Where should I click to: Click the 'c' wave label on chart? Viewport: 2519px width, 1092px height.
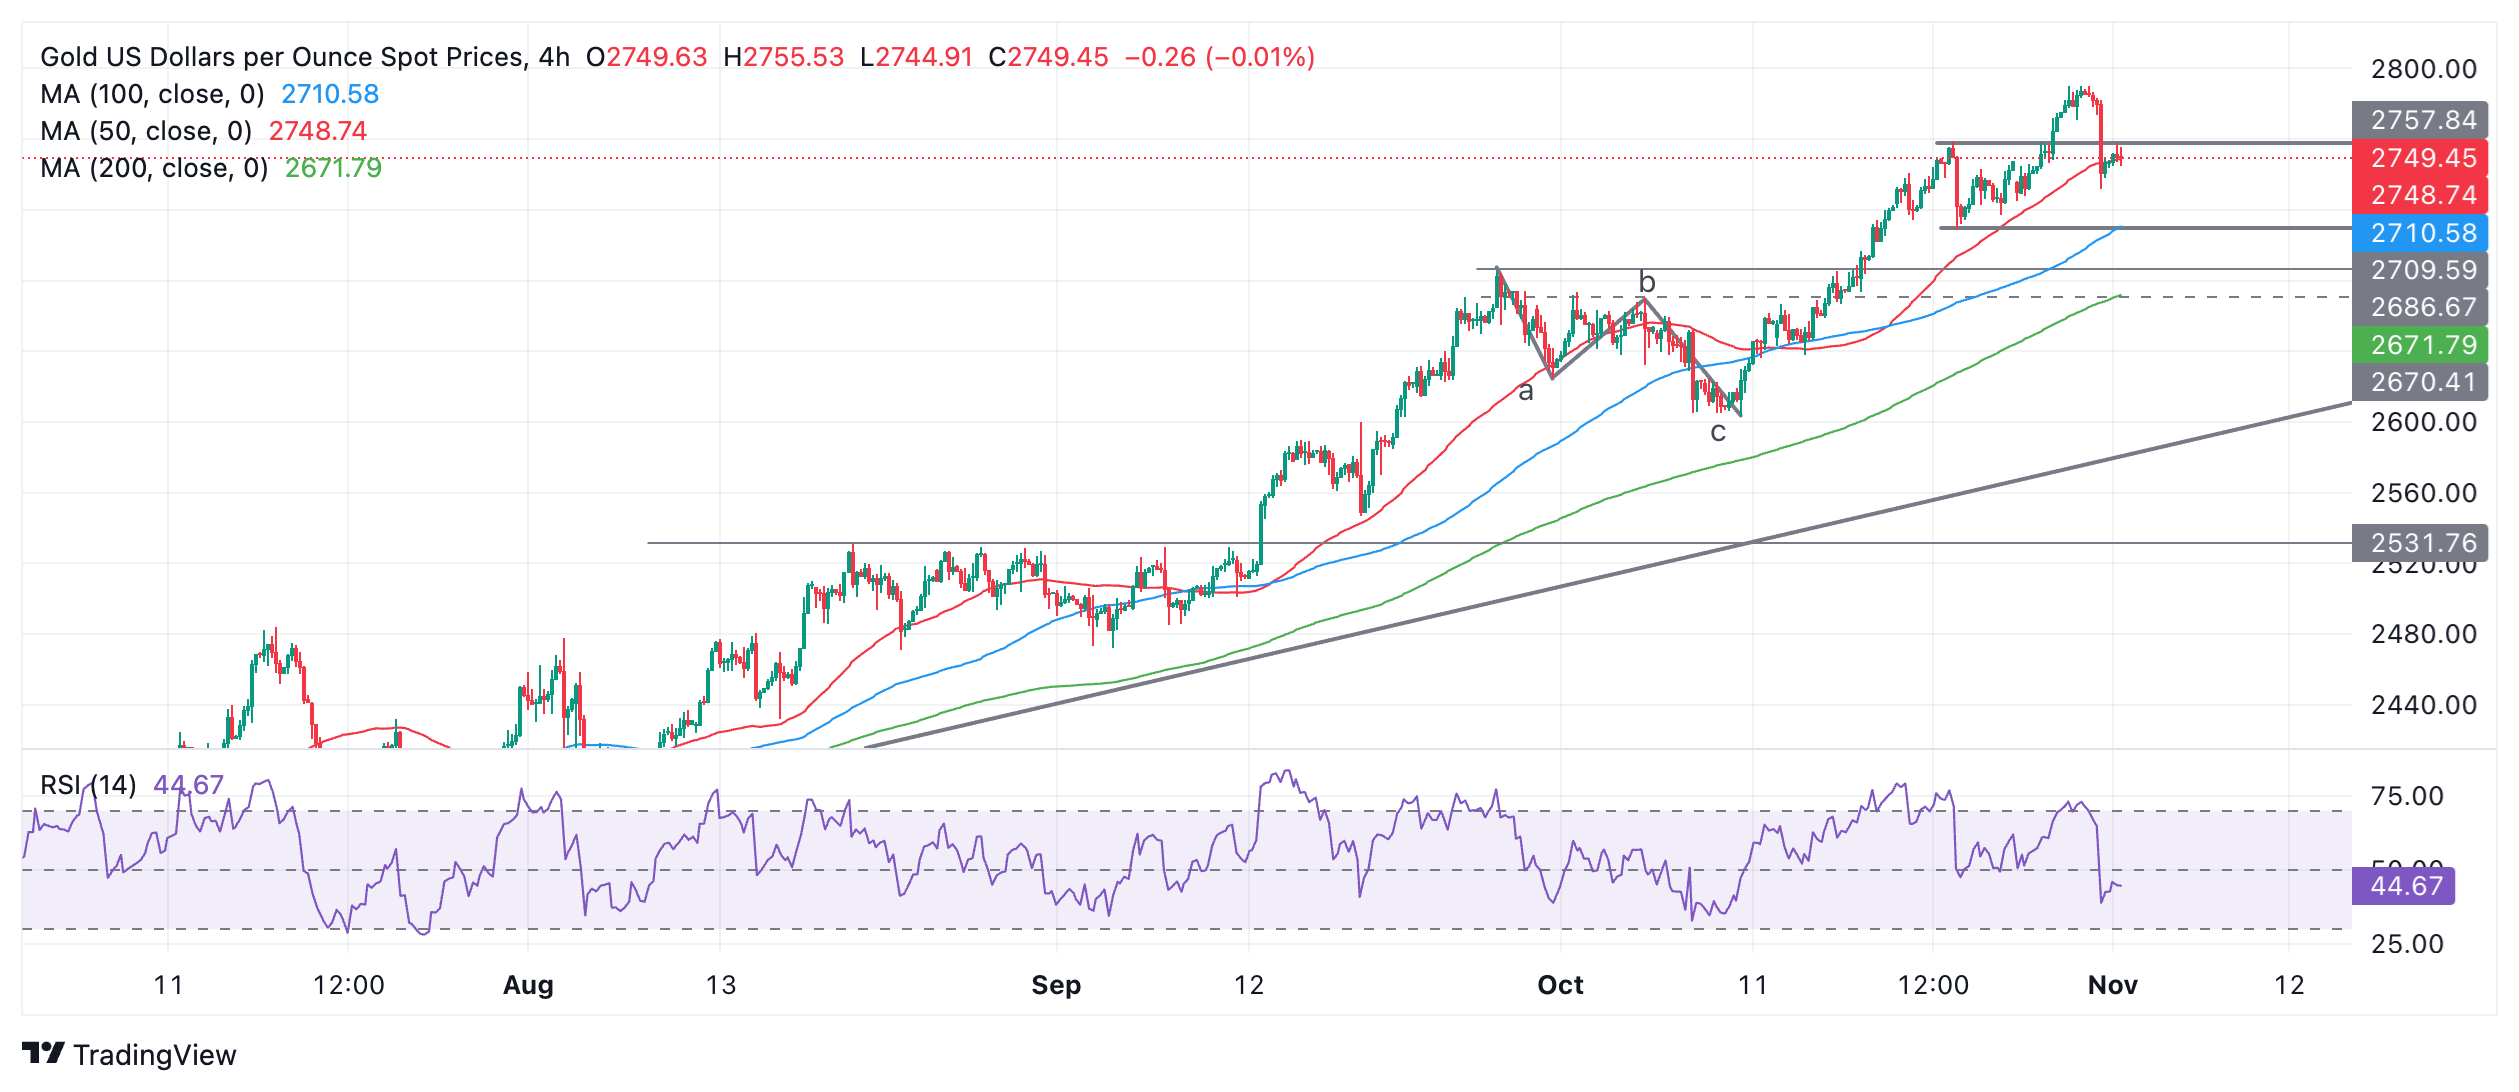click(1718, 433)
